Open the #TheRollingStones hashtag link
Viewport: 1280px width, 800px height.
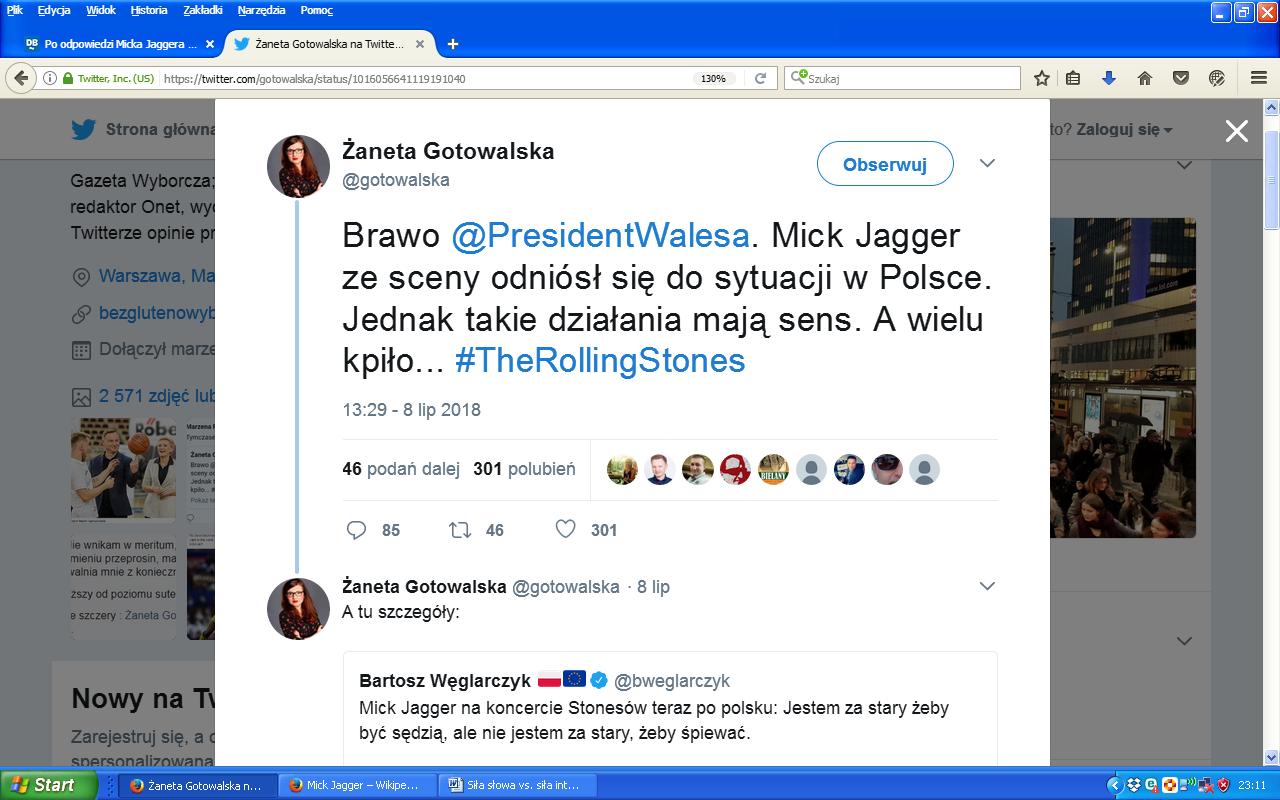point(600,360)
